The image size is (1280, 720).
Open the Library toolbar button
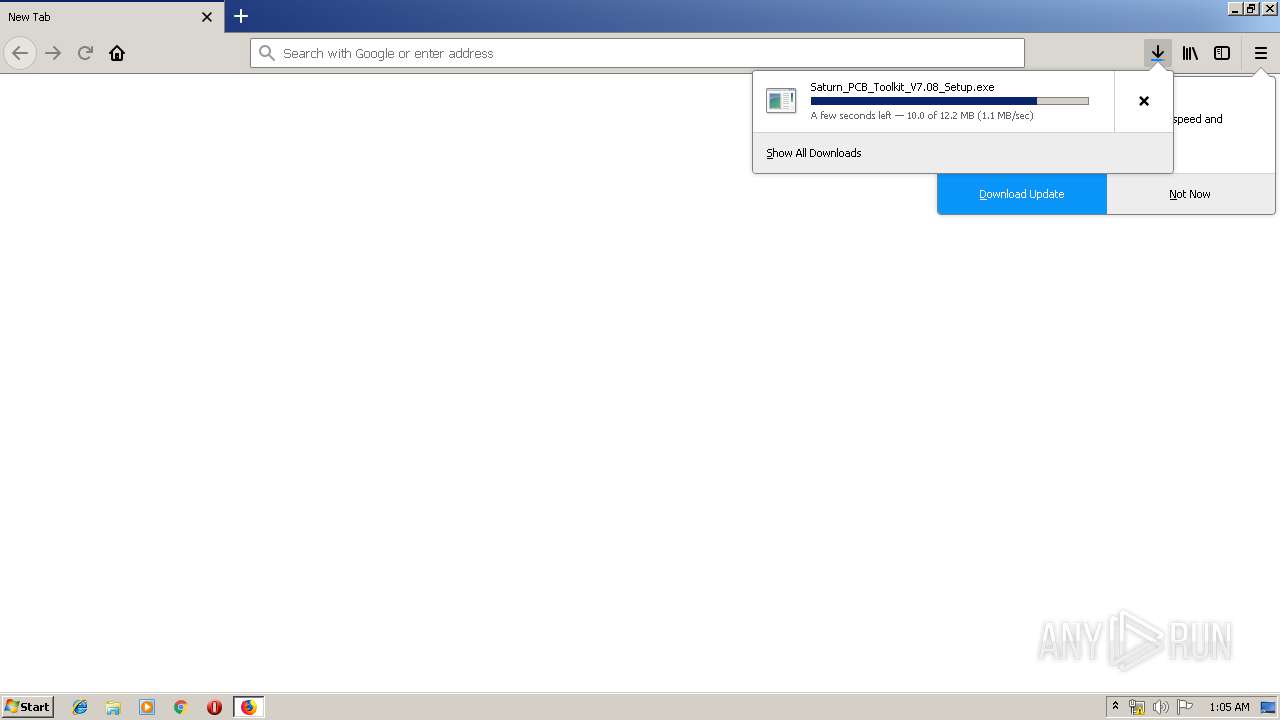pos(1190,53)
